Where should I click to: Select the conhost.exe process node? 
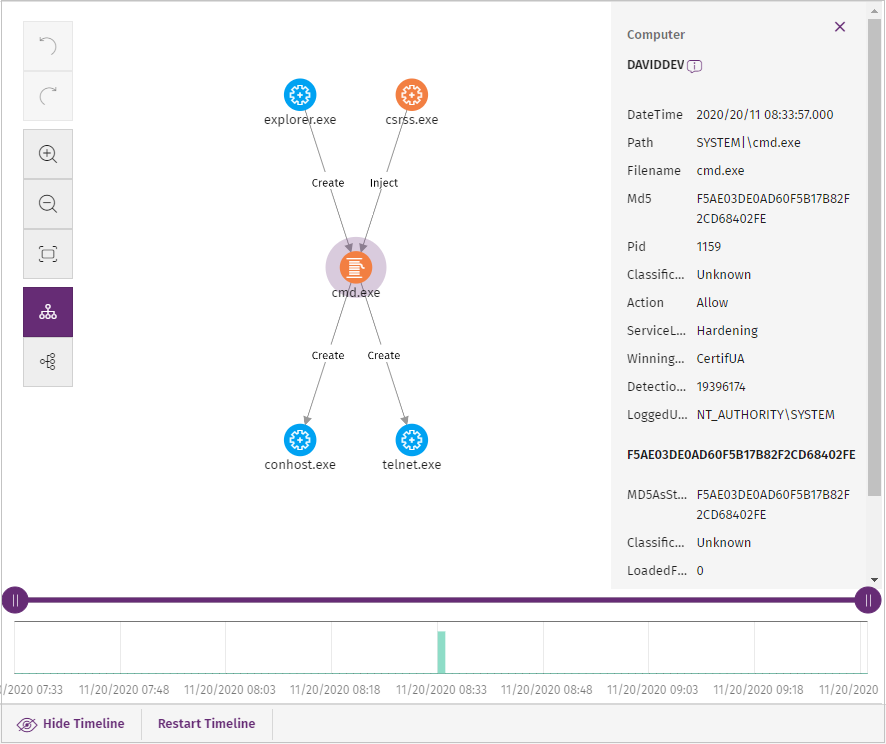pyautogui.click(x=300, y=440)
